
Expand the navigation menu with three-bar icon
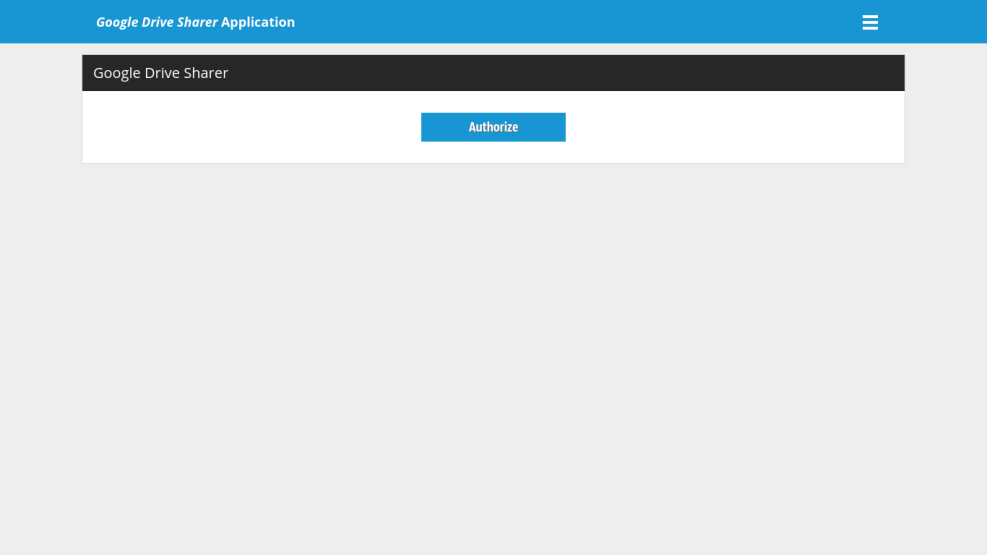(870, 22)
